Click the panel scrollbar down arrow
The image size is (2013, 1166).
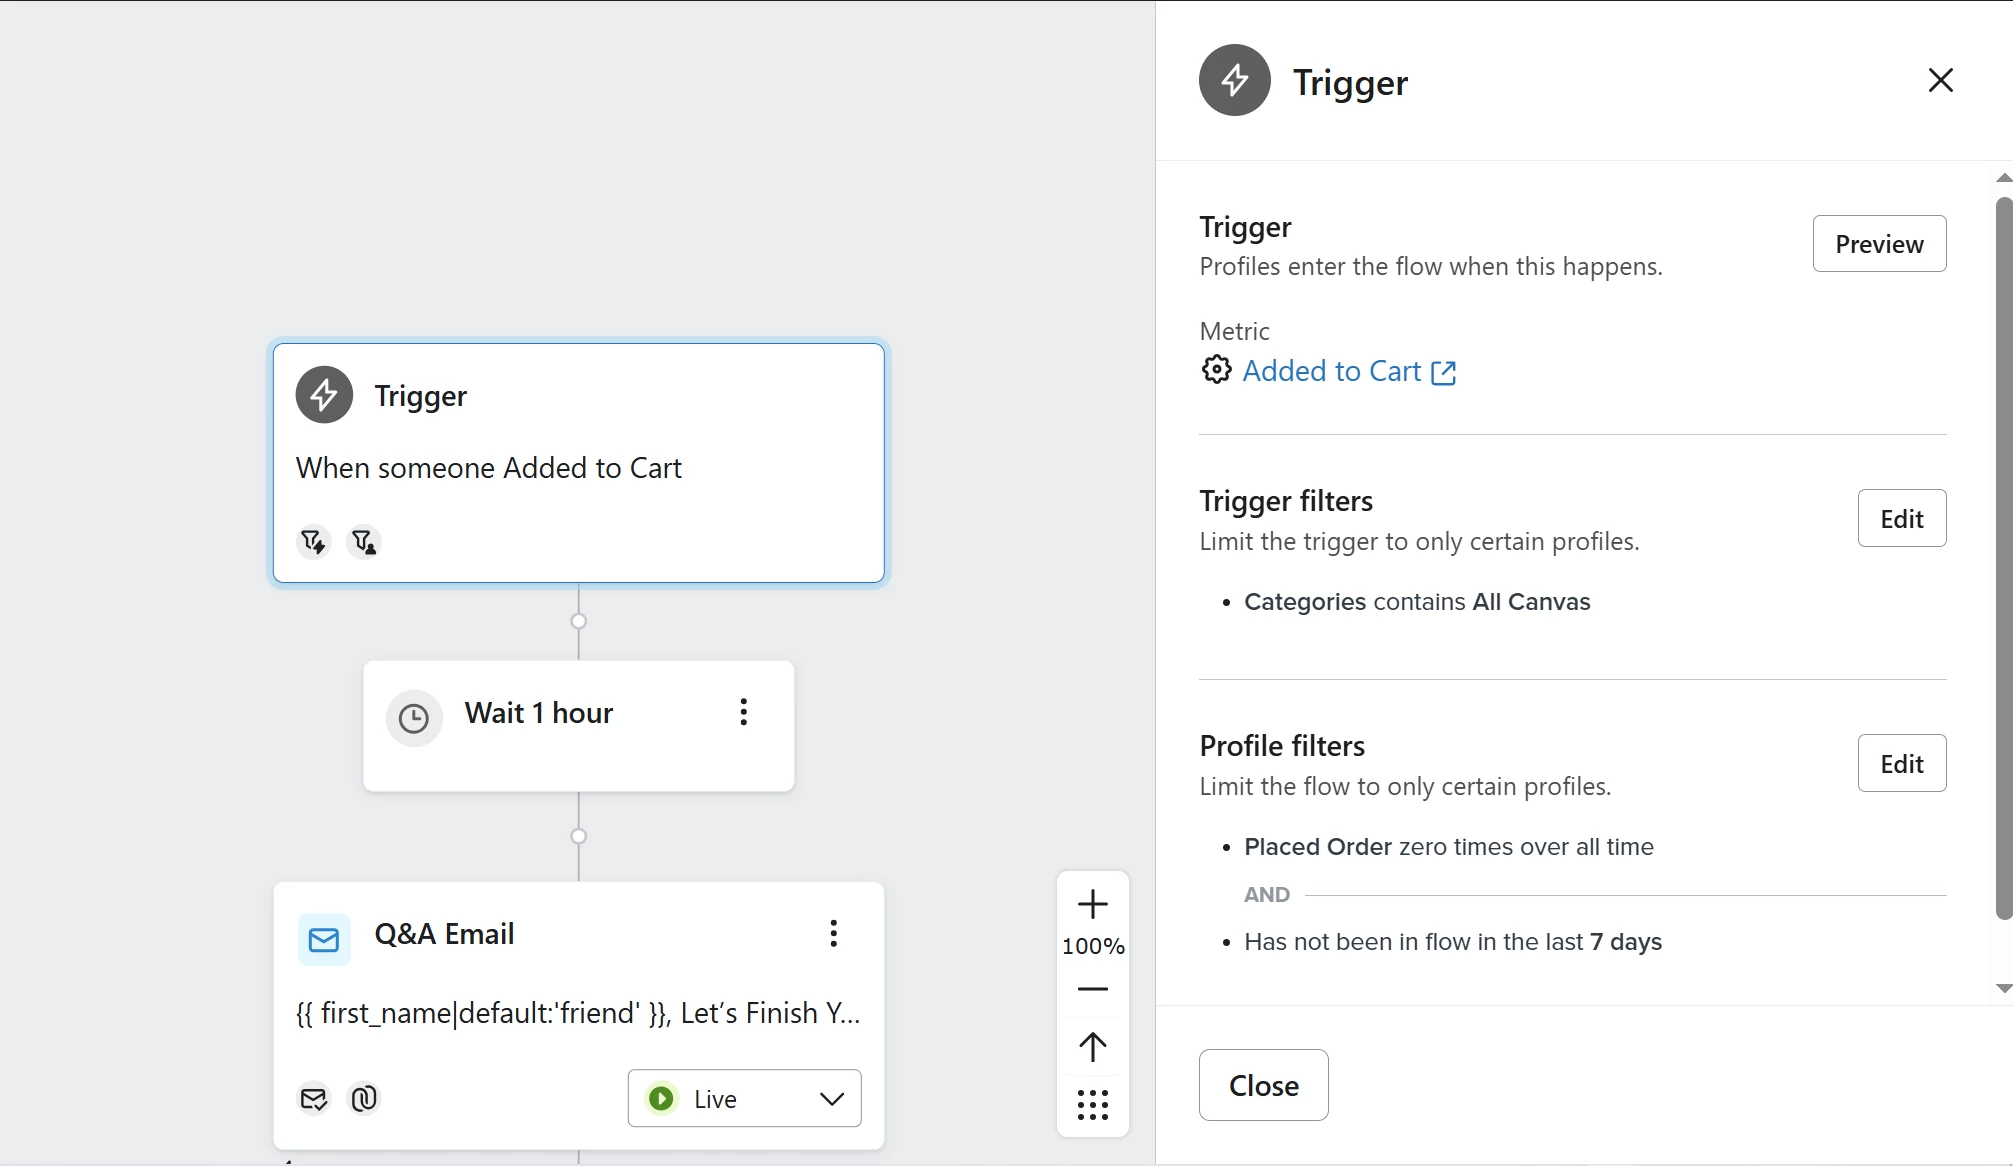coord(2003,988)
